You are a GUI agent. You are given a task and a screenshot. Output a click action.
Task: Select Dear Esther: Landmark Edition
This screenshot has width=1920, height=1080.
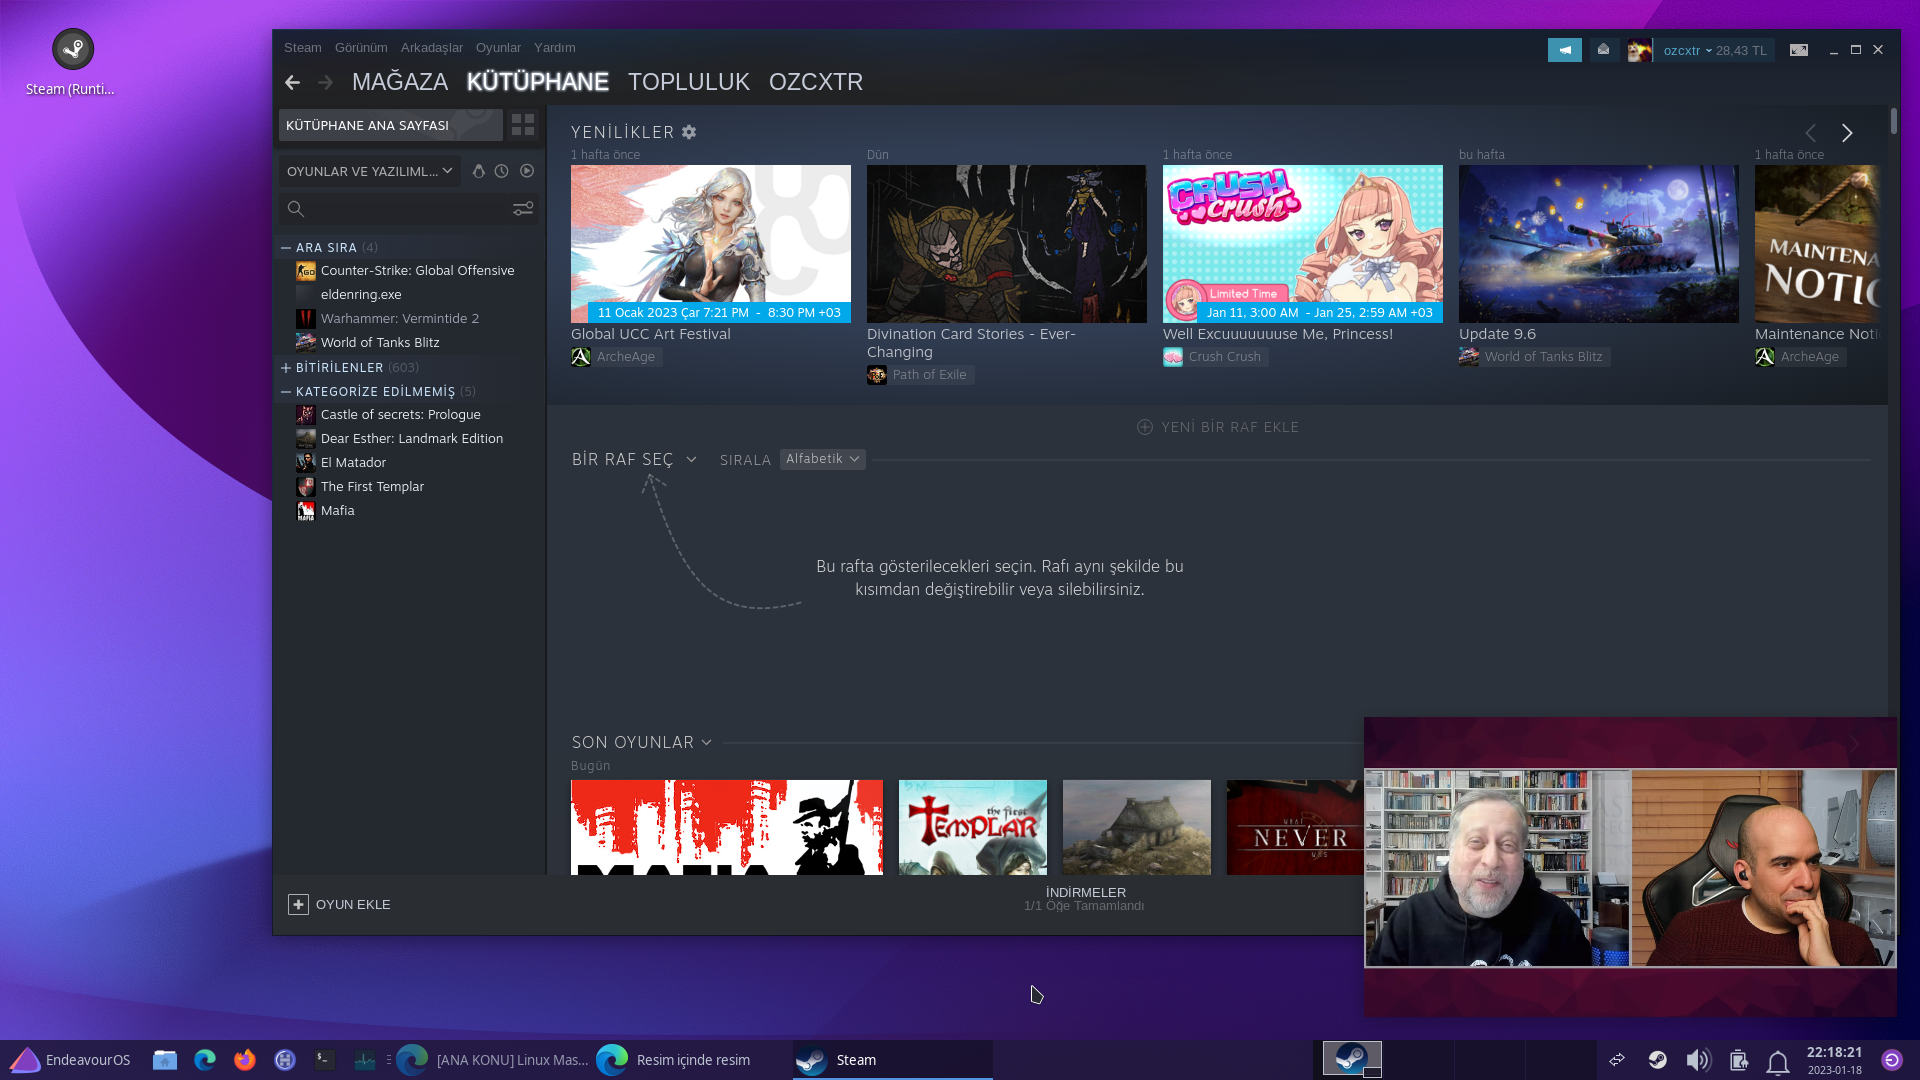coord(410,439)
